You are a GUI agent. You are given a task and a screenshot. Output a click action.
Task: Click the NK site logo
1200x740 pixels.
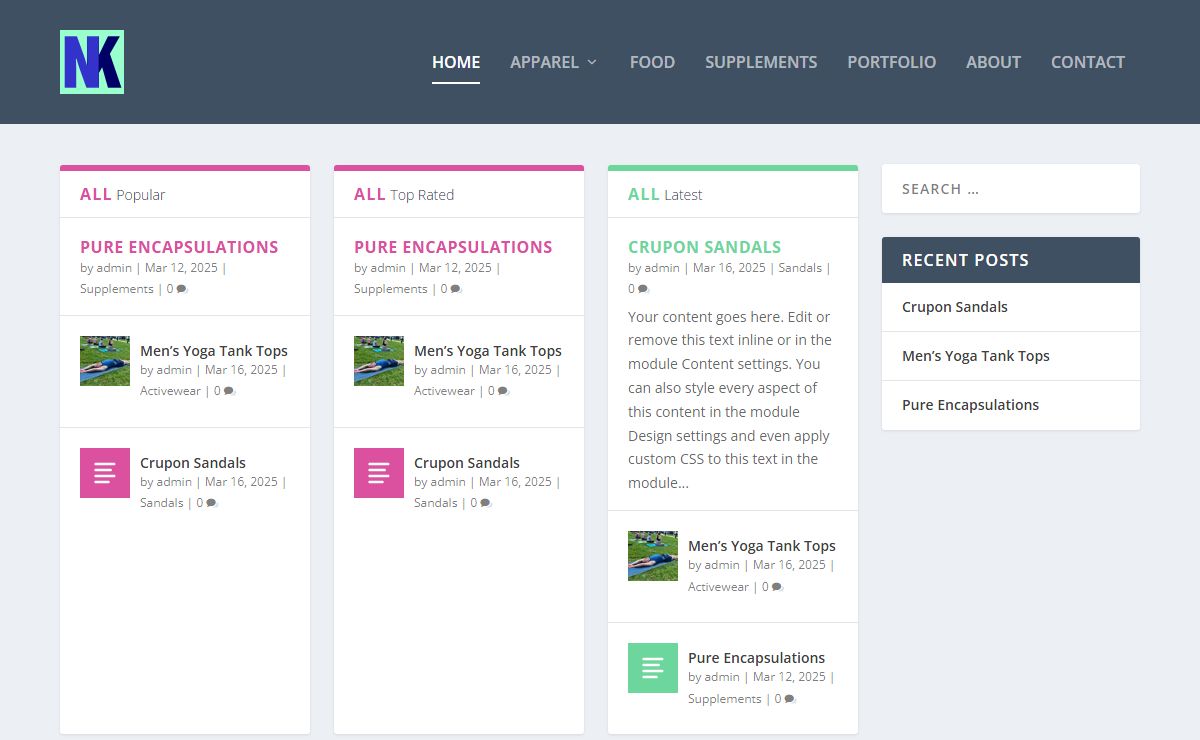(x=92, y=62)
